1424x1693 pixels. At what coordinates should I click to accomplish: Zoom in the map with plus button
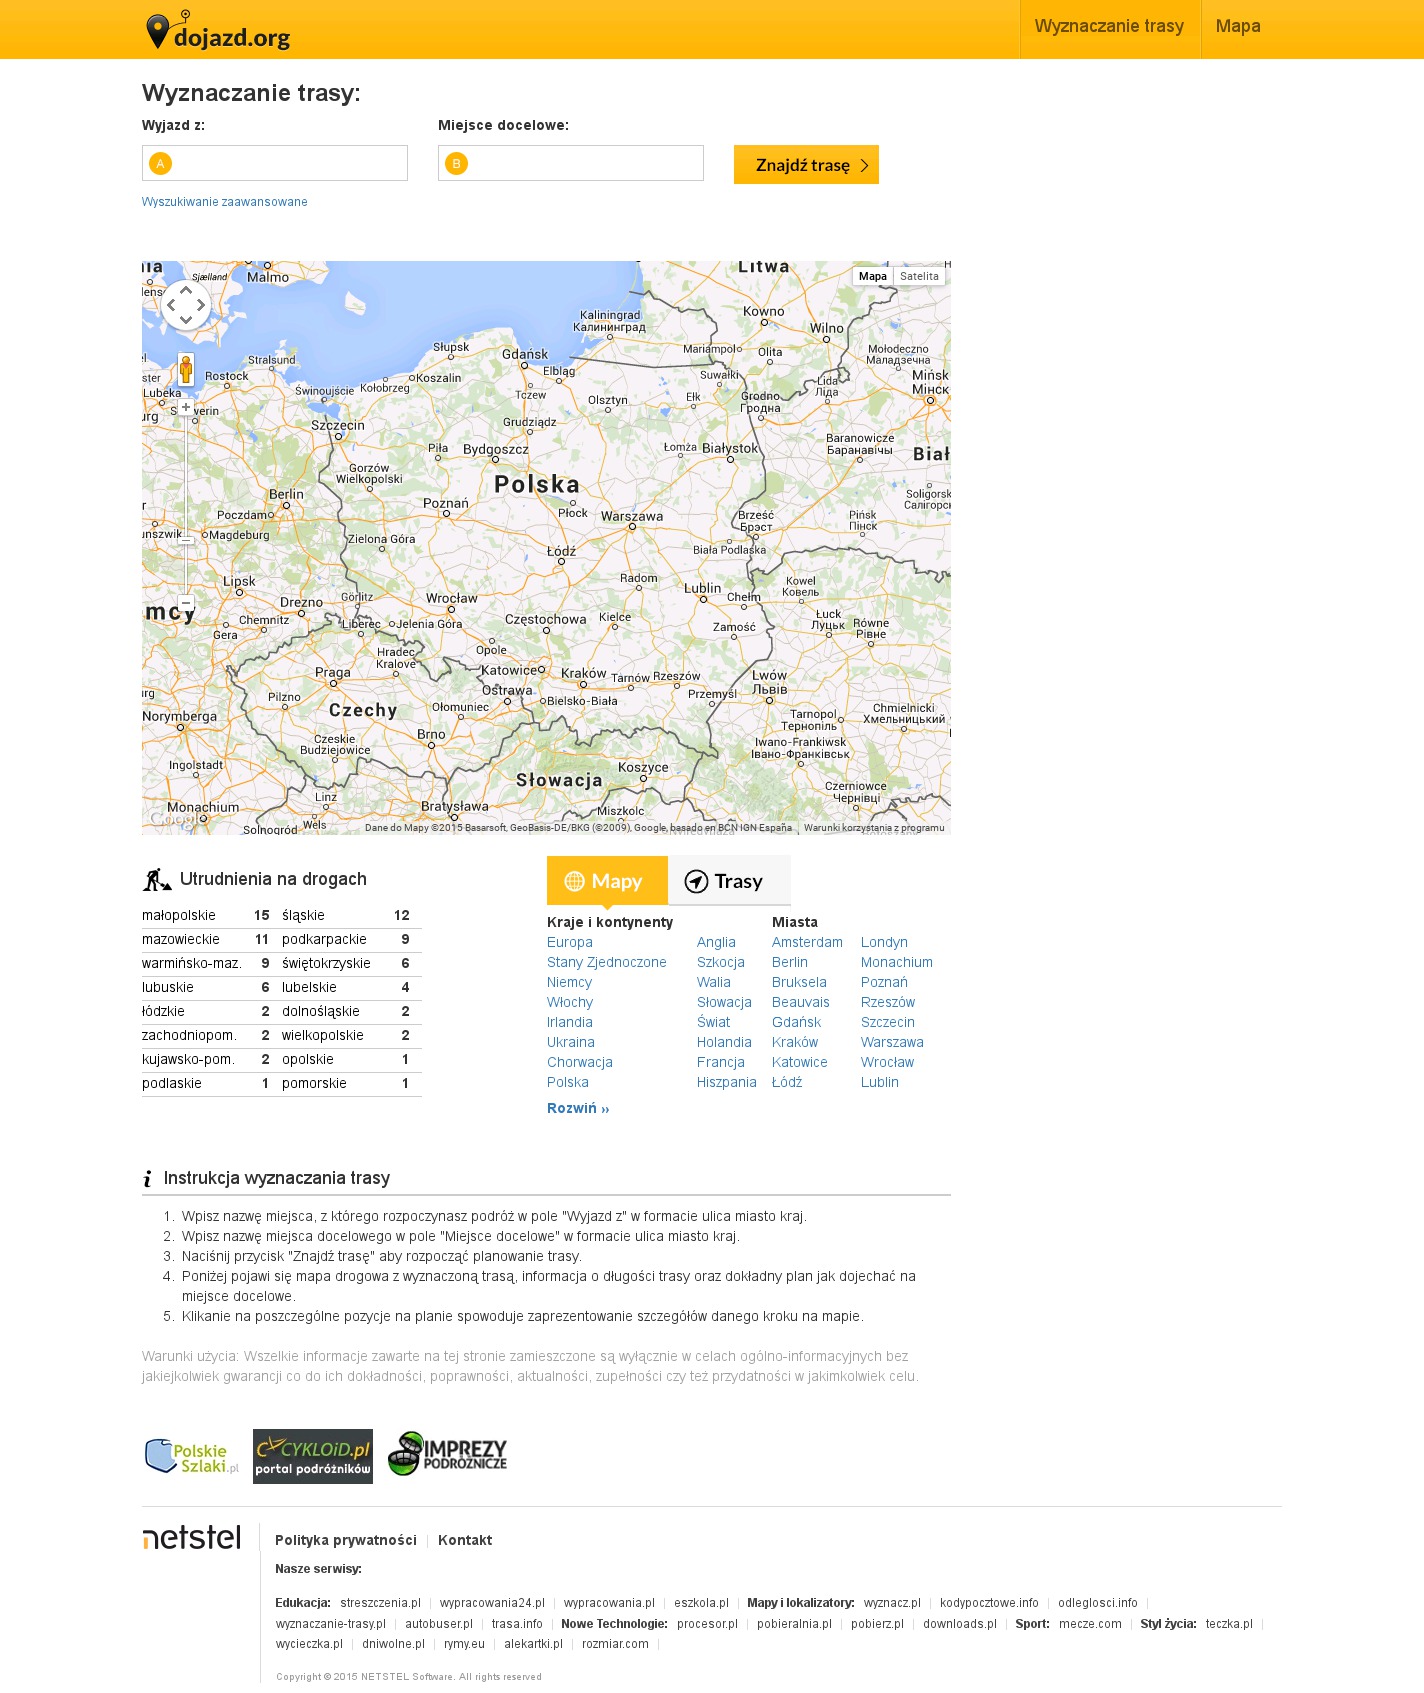point(186,408)
